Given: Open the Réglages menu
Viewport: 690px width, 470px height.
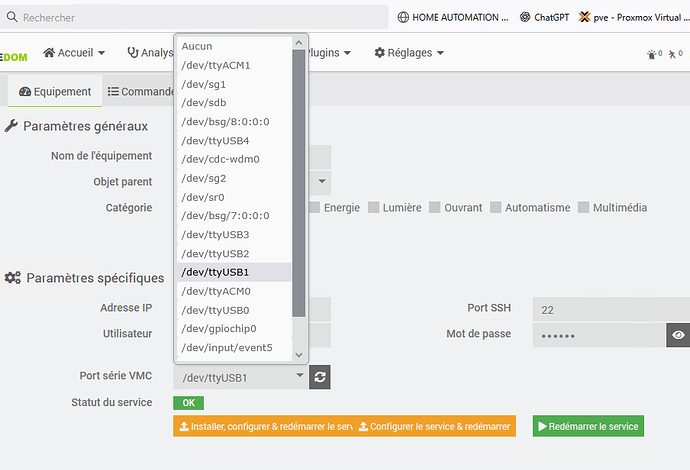Looking at the screenshot, I should pyautogui.click(x=409, y=53).
